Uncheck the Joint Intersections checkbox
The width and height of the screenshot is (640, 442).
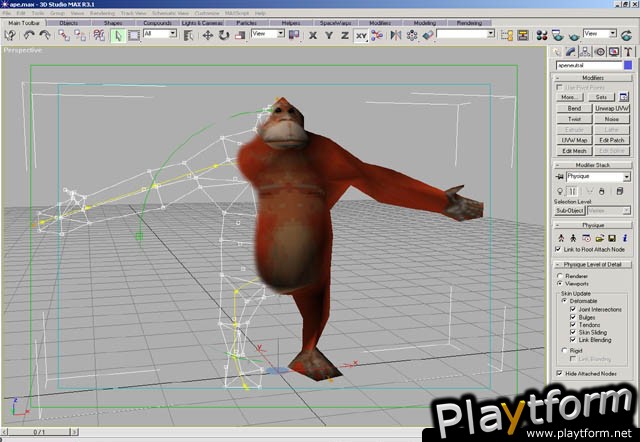point(573,309)
